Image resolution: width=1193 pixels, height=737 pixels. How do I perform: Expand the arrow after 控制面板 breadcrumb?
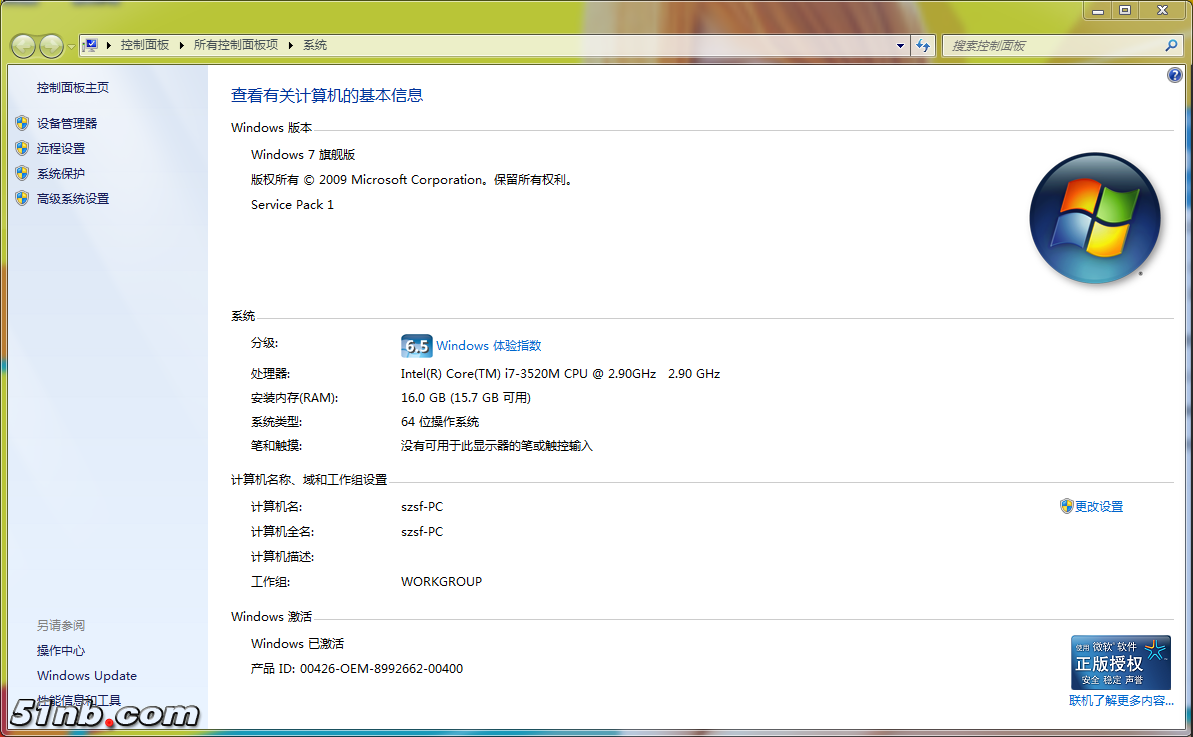pos(181,45)
